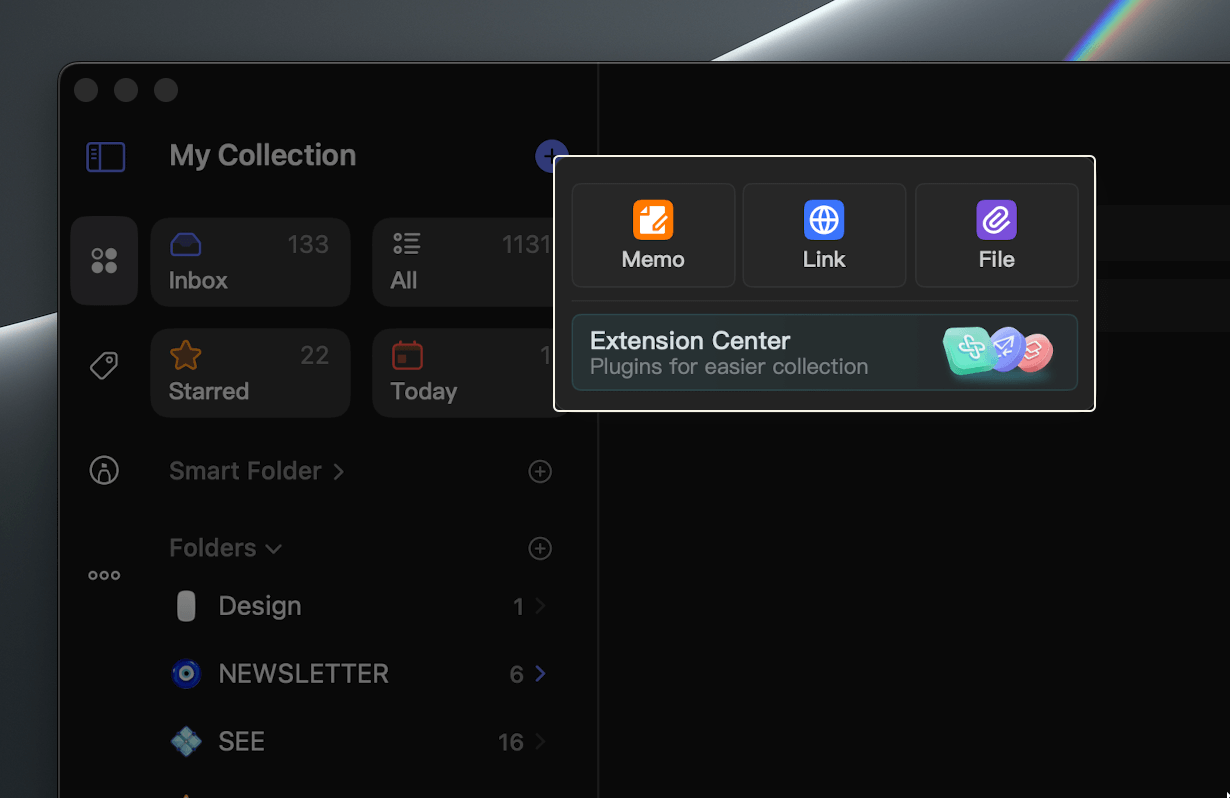This screenshot has width=1230, height=798.
Task: Open the Starred card
Action: (250, 373)
